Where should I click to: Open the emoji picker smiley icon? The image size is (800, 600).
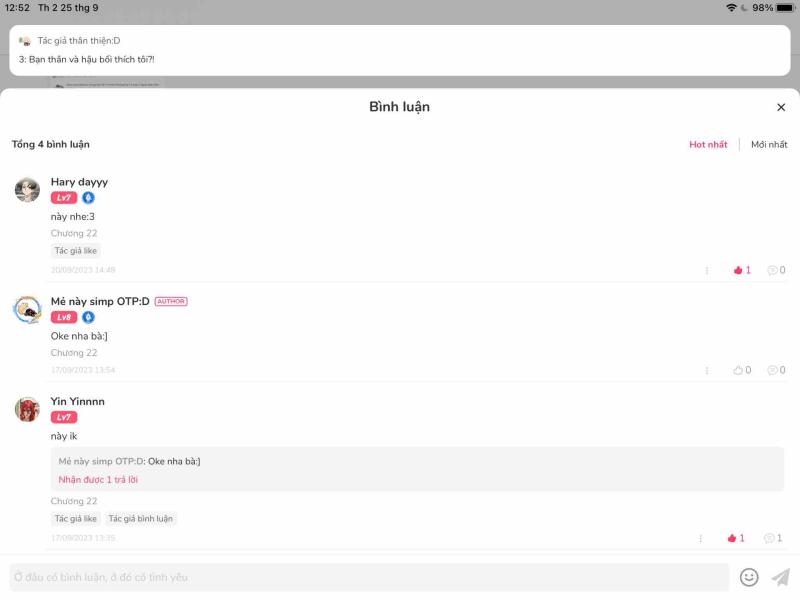click(749, 578)
